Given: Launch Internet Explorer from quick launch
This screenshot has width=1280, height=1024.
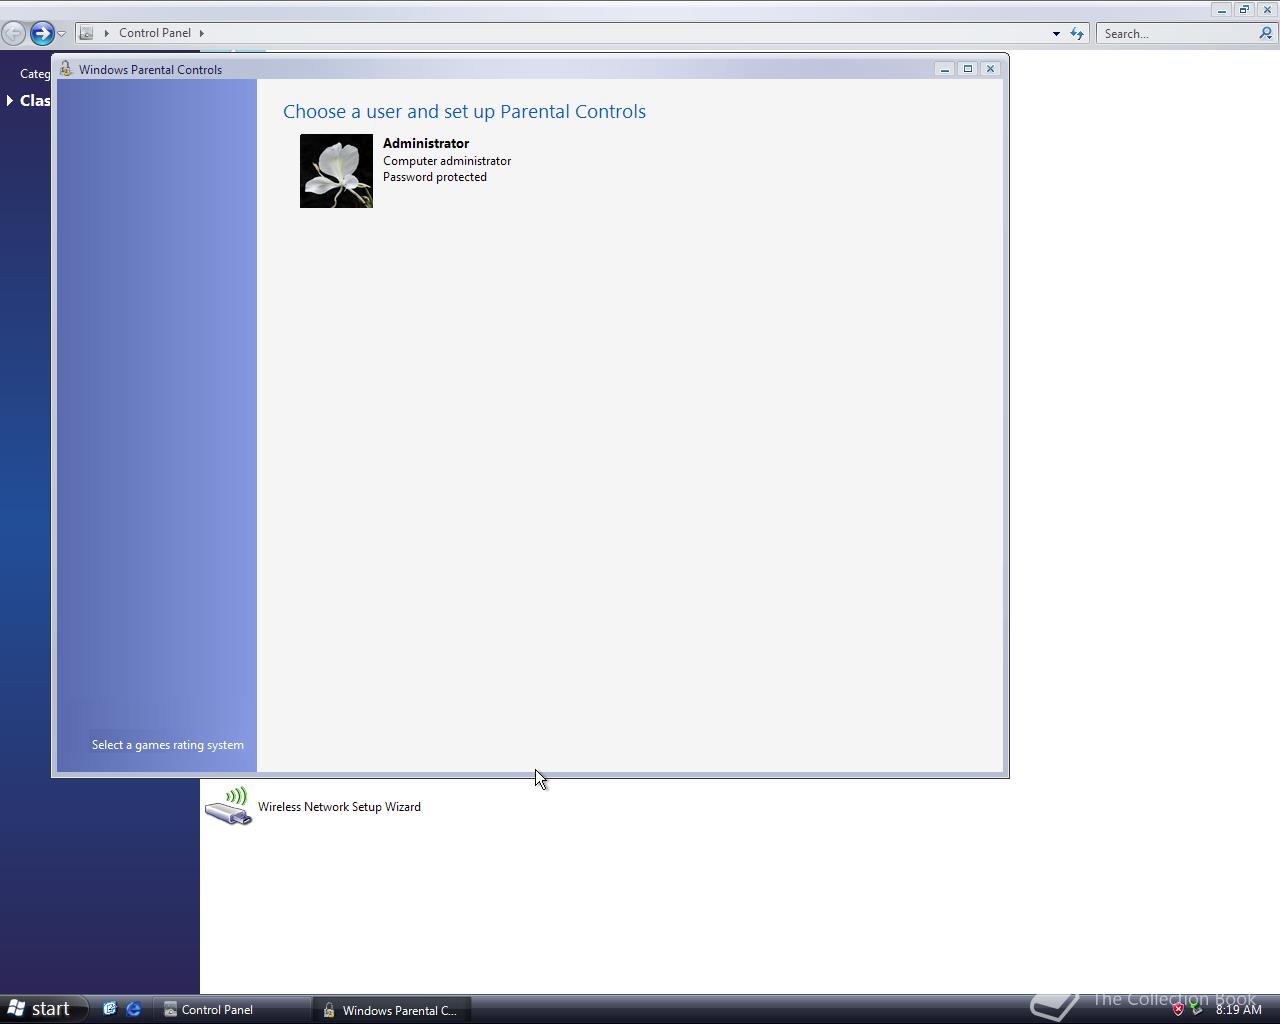Looking at the screenshot, I should click(x=133, y=1009).
